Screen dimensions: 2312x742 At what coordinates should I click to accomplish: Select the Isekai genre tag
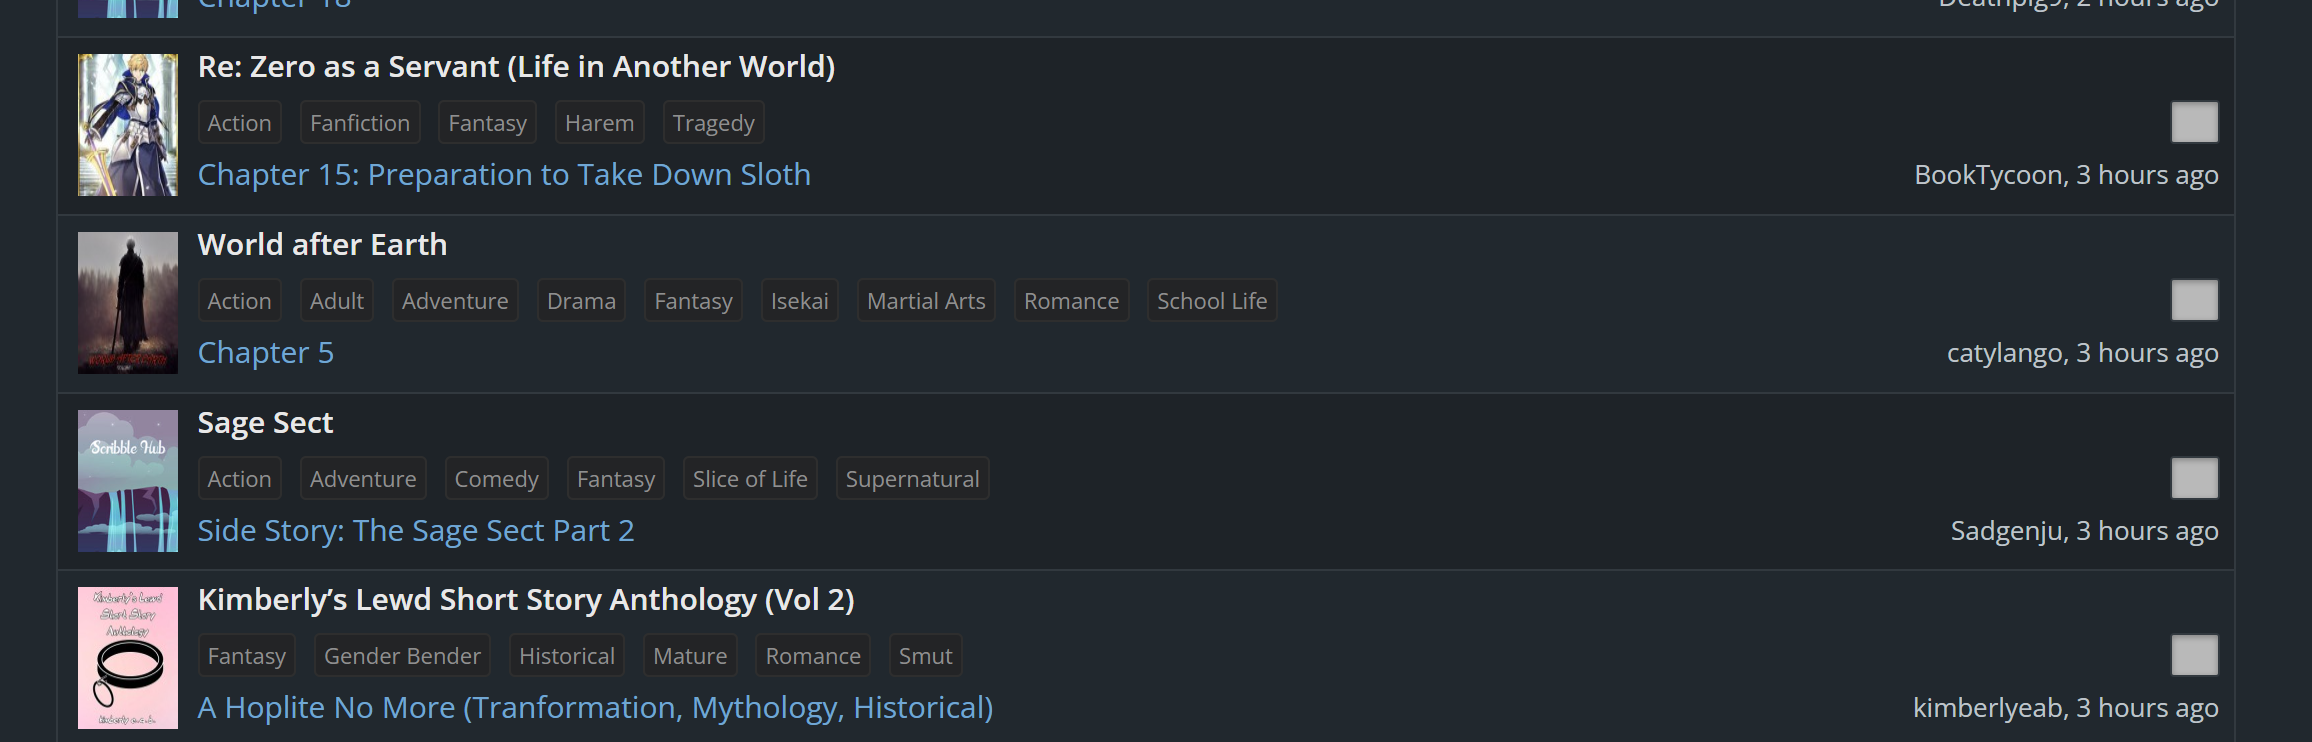799,301
